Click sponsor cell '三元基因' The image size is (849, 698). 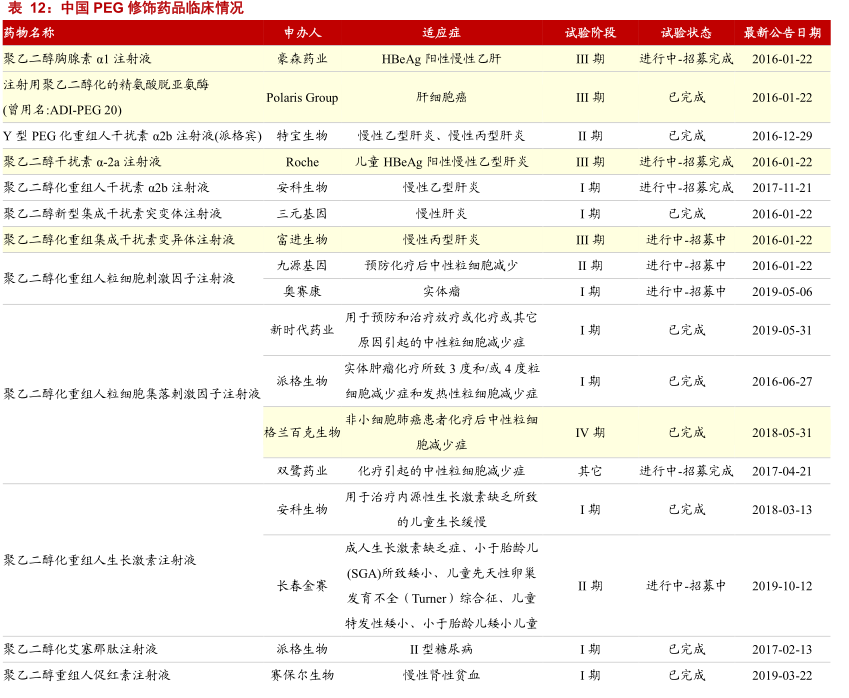(x=302, y=213)
